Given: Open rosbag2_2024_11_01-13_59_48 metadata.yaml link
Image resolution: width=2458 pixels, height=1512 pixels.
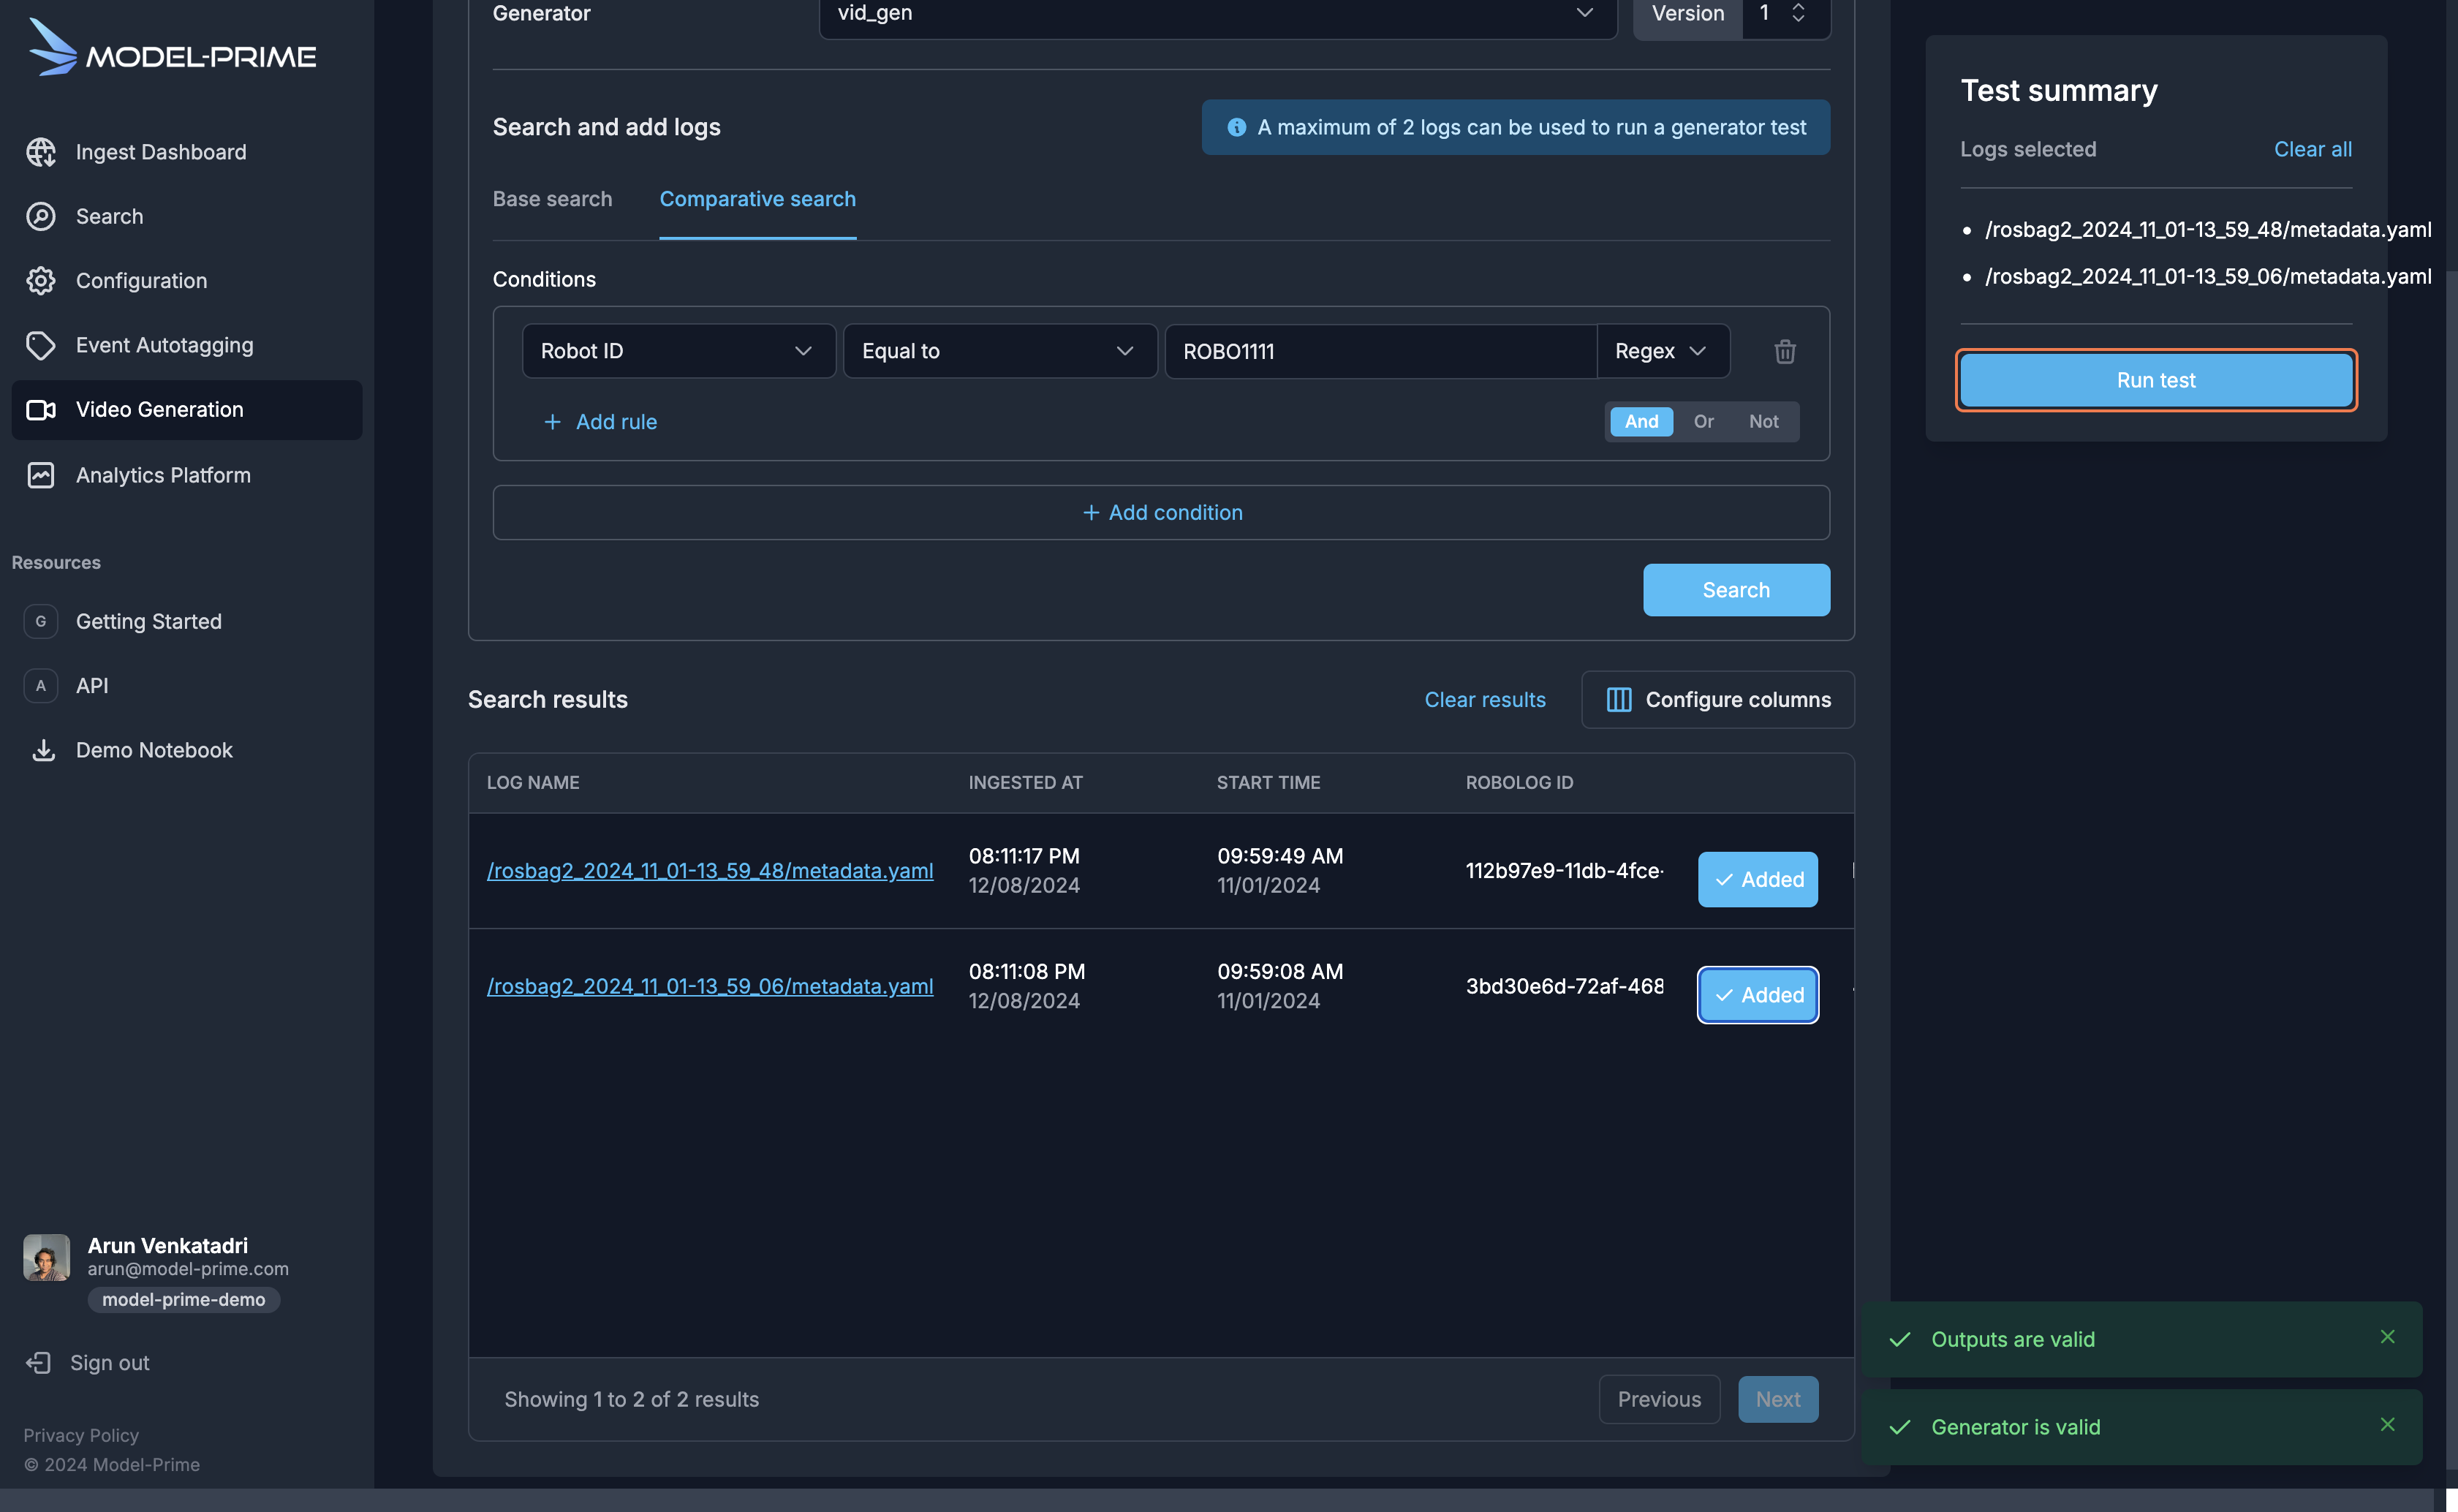Looking at the screenshot, I should pyautogui.click(x=710, y=871).
